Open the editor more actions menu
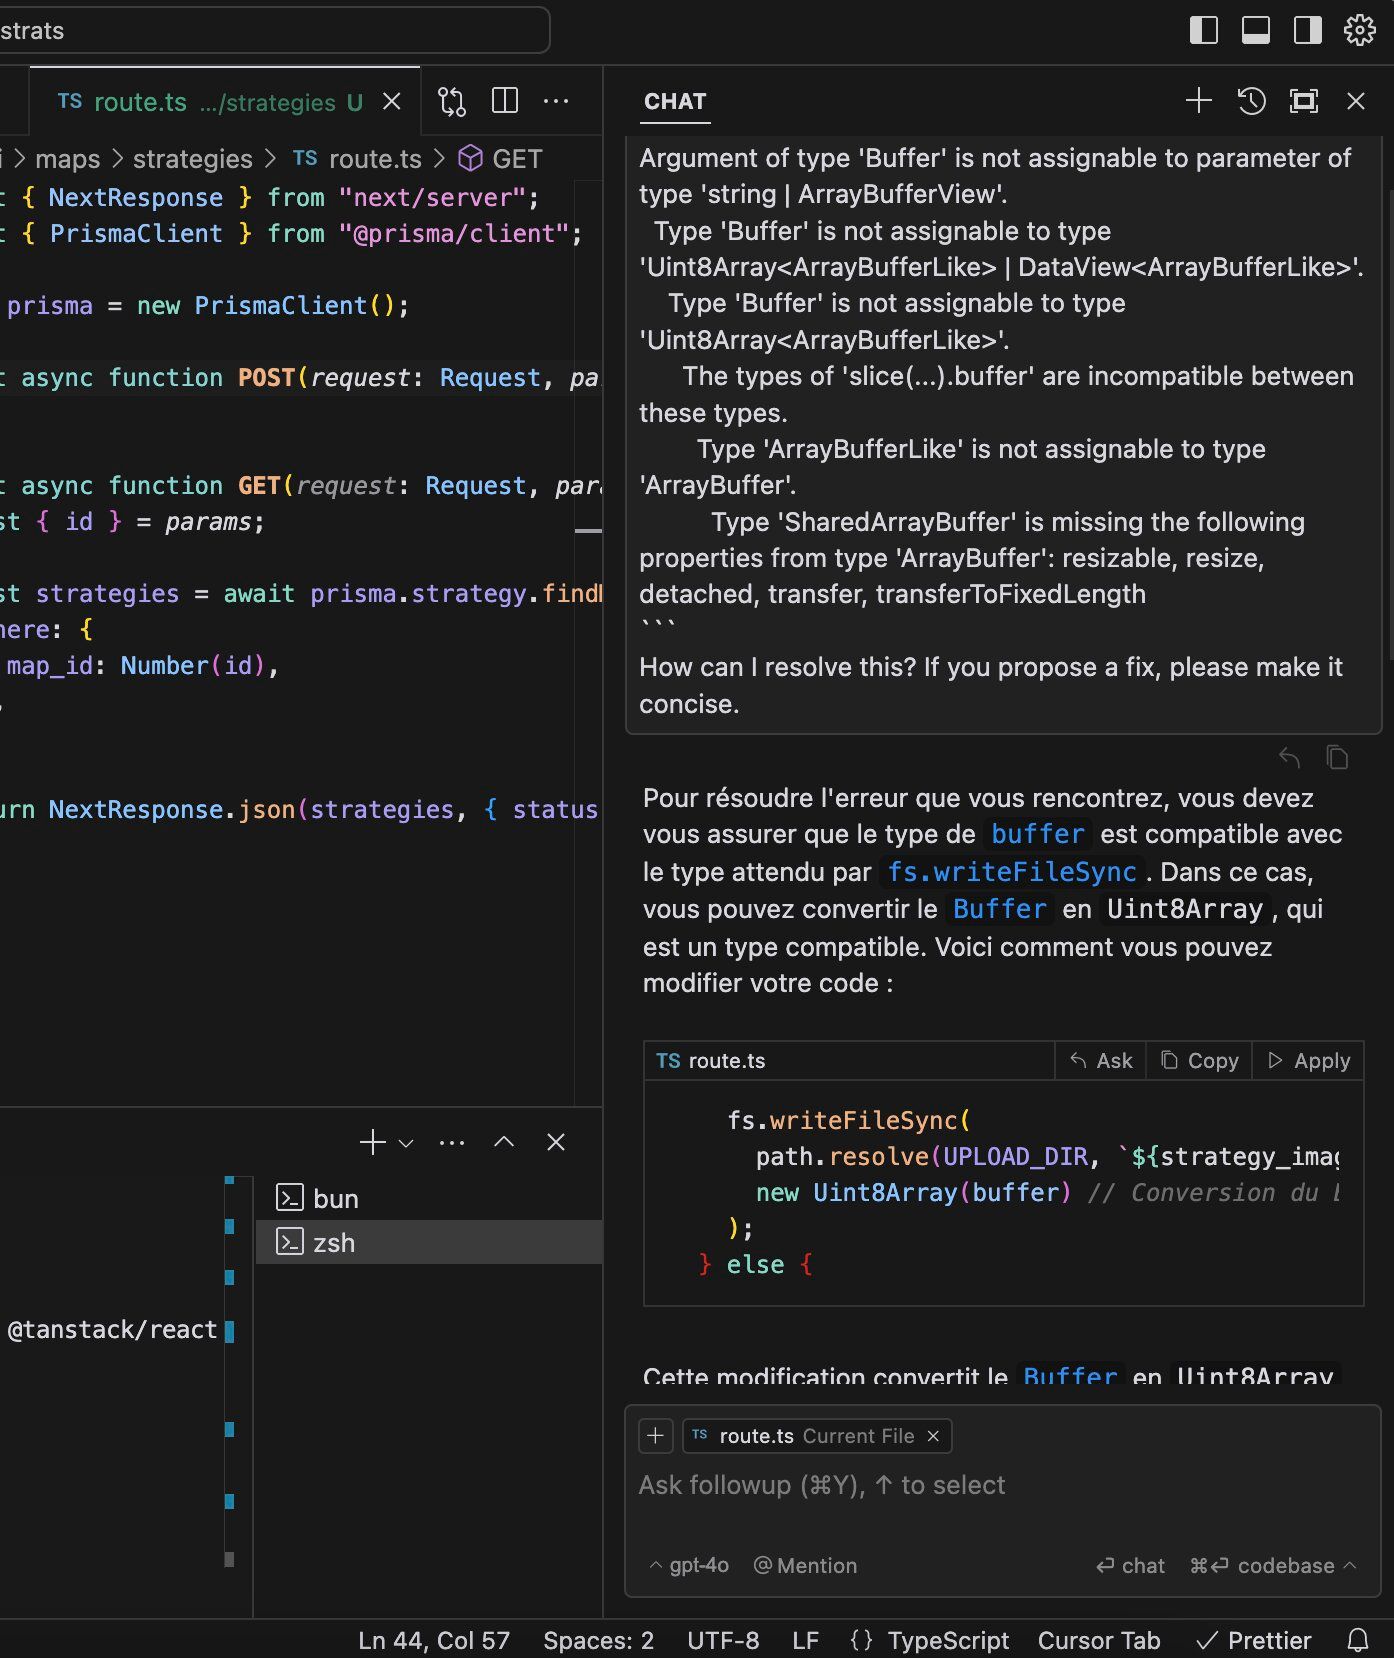Image resolution: width=1394 pixels, height=1658 pixels. 556,101
